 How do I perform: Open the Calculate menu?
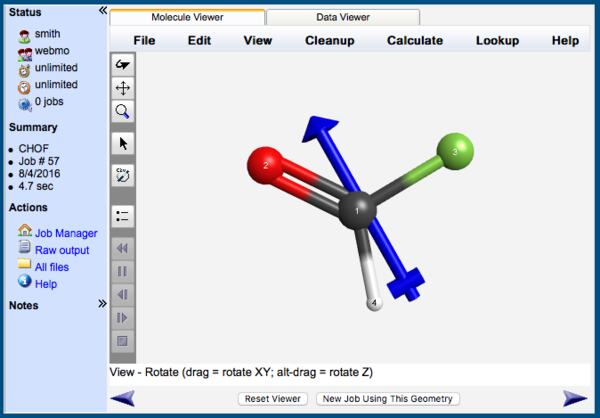(x=414, y=40)
